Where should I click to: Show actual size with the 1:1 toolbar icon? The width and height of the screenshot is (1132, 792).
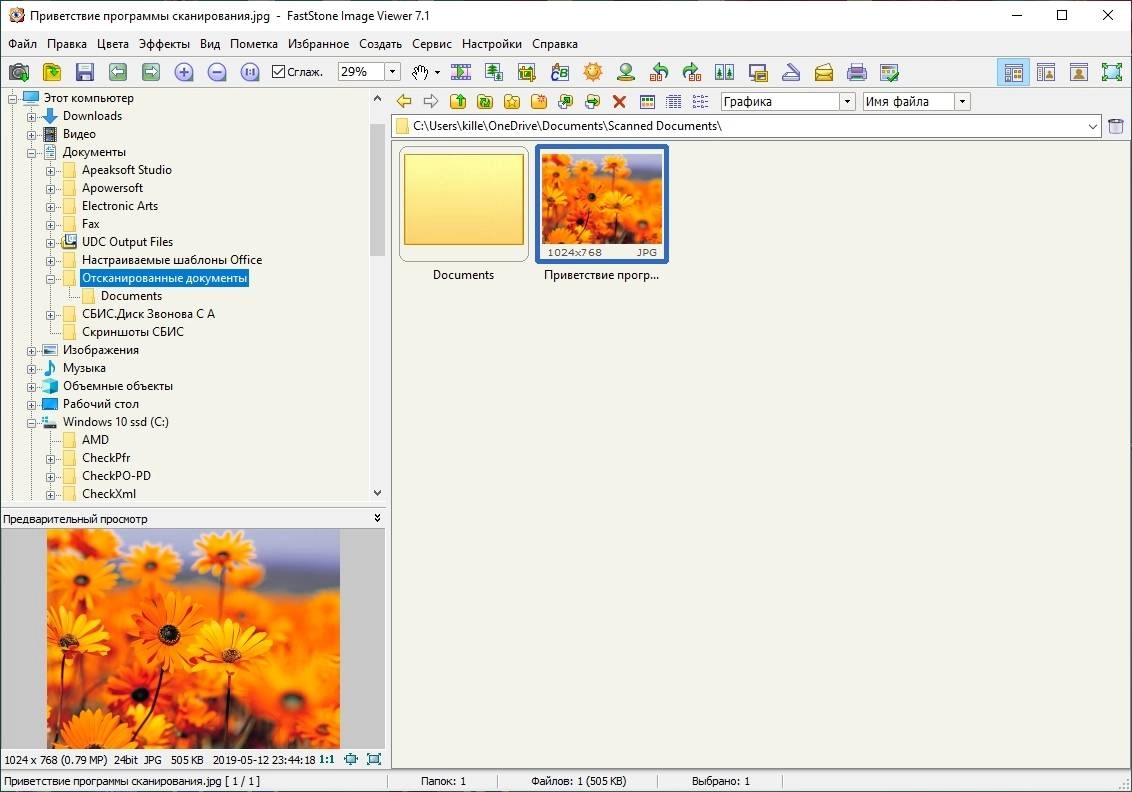point(250,72)
